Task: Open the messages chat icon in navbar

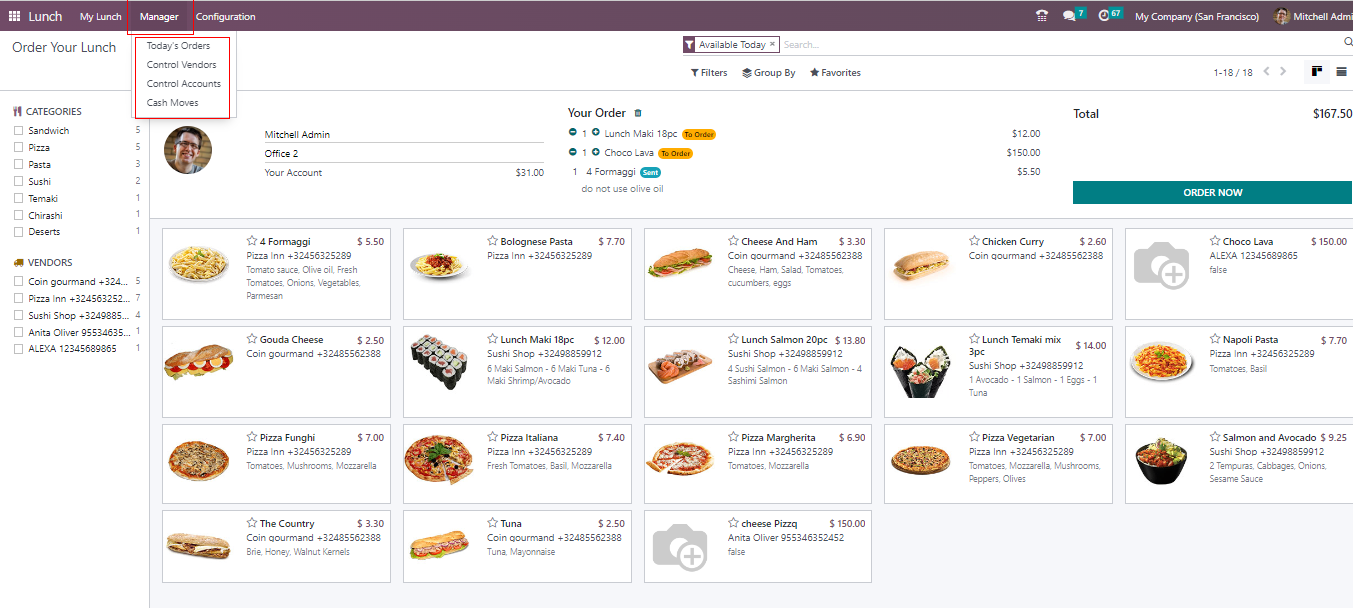Action: (x=1069, y=16)
